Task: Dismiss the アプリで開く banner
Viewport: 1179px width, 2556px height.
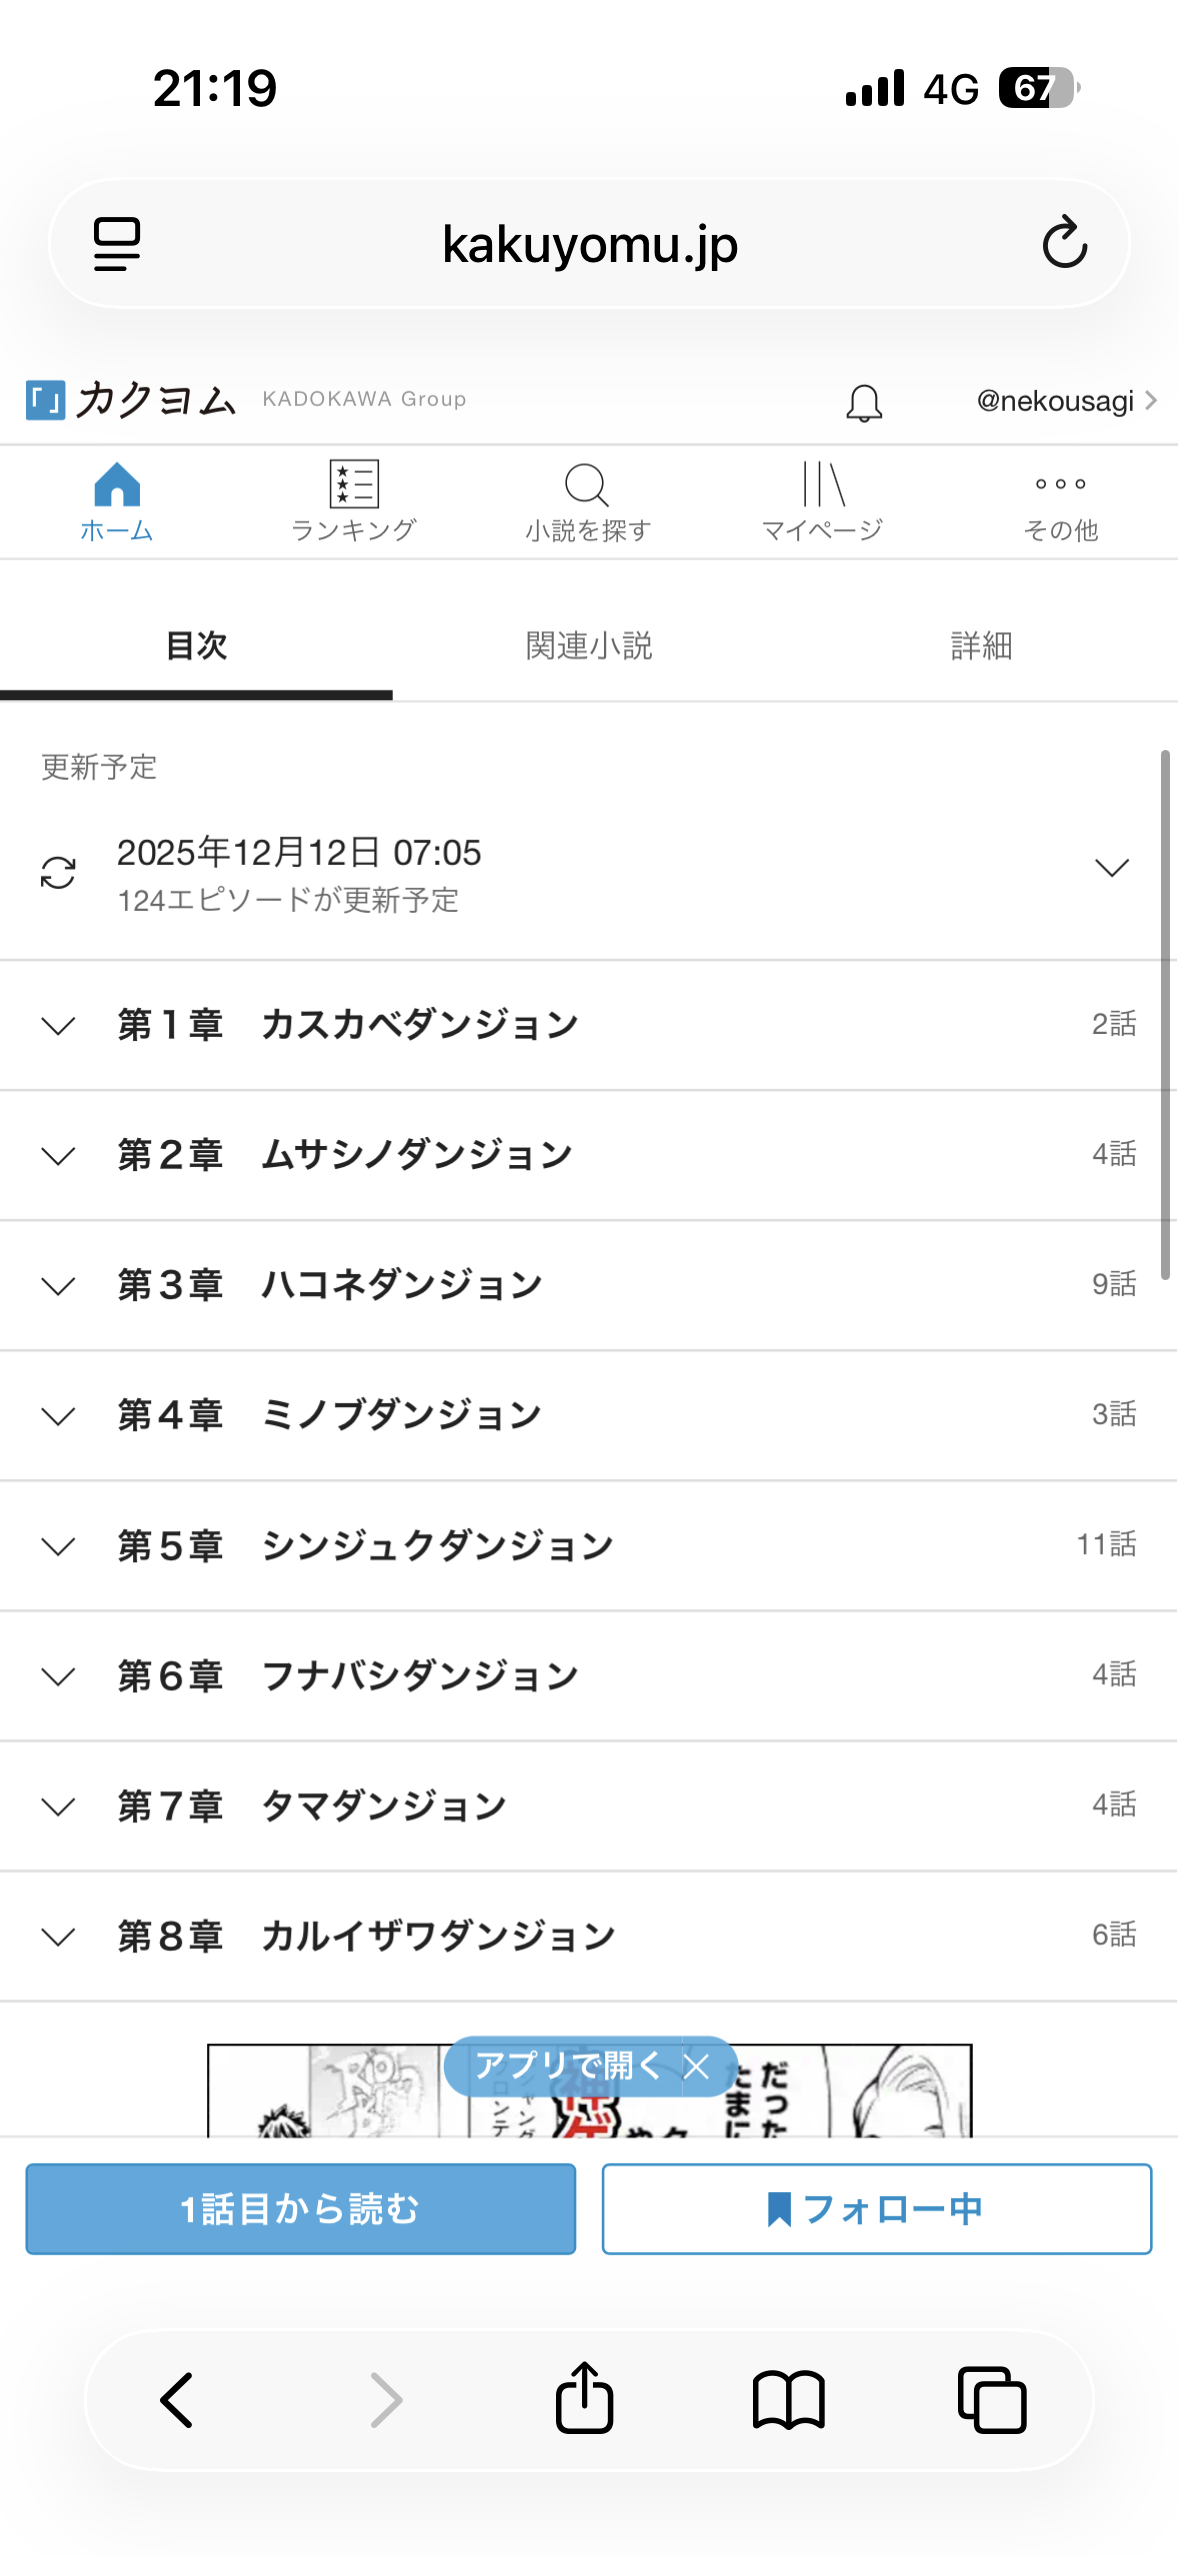Action: point(697,2066)
